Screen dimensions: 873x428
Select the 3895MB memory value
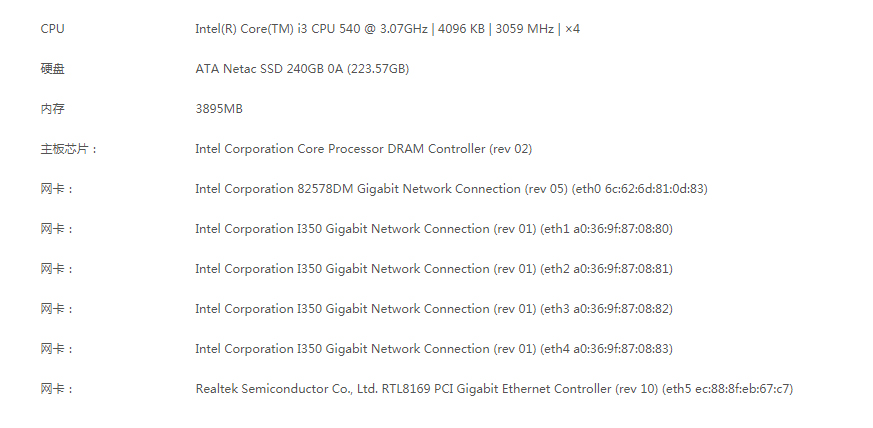219,109
